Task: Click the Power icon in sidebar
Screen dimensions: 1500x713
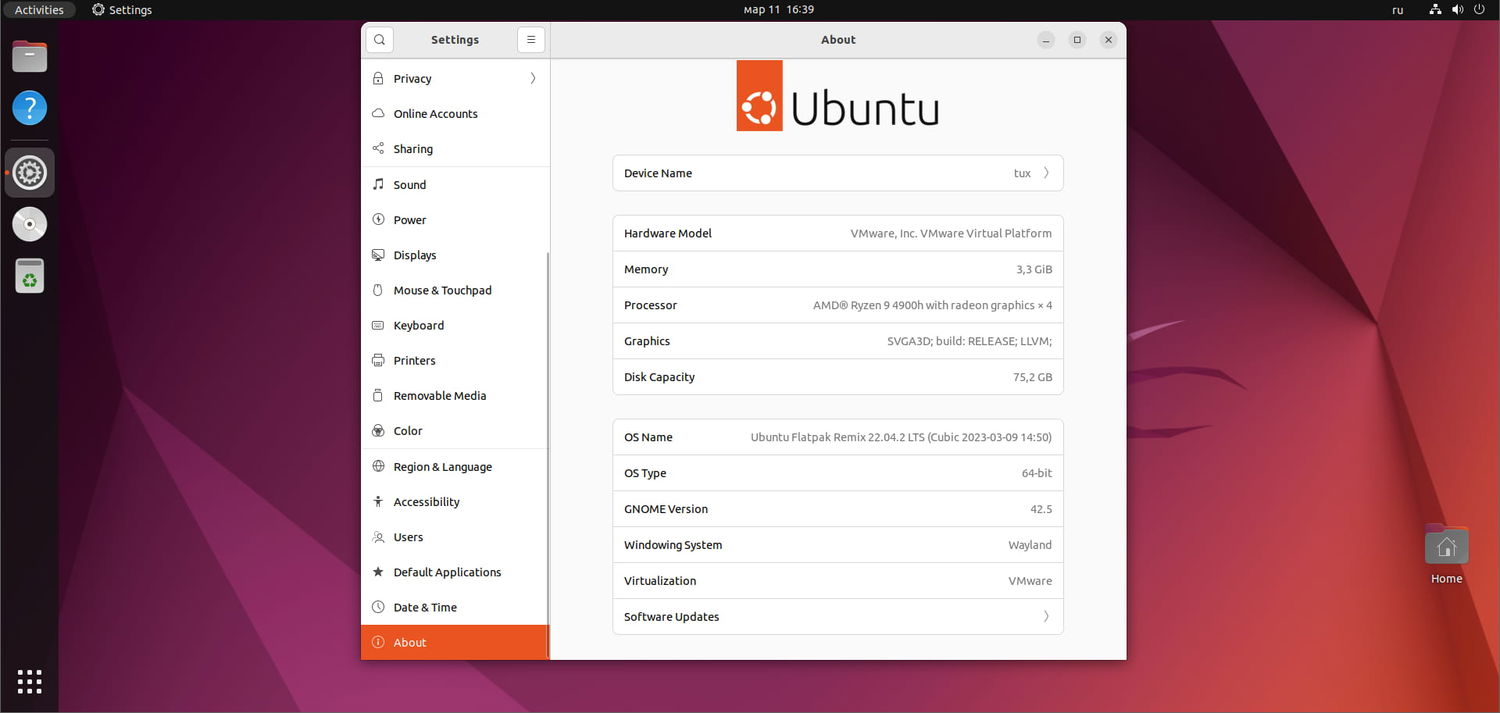Action: (378, 219)
